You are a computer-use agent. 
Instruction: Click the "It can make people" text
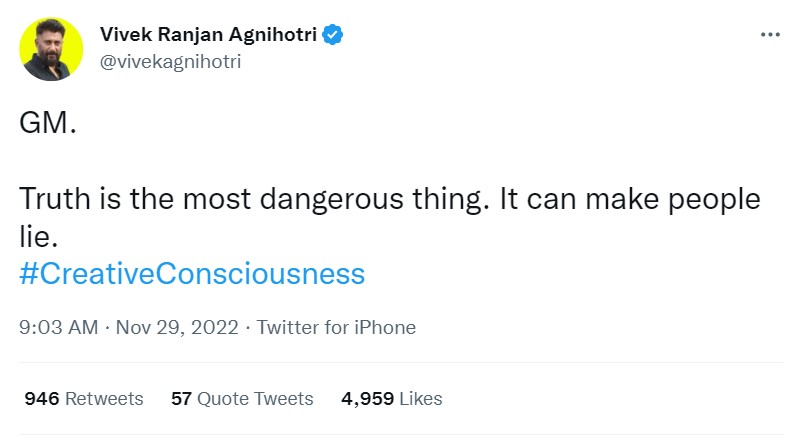(x=630, y=198)
